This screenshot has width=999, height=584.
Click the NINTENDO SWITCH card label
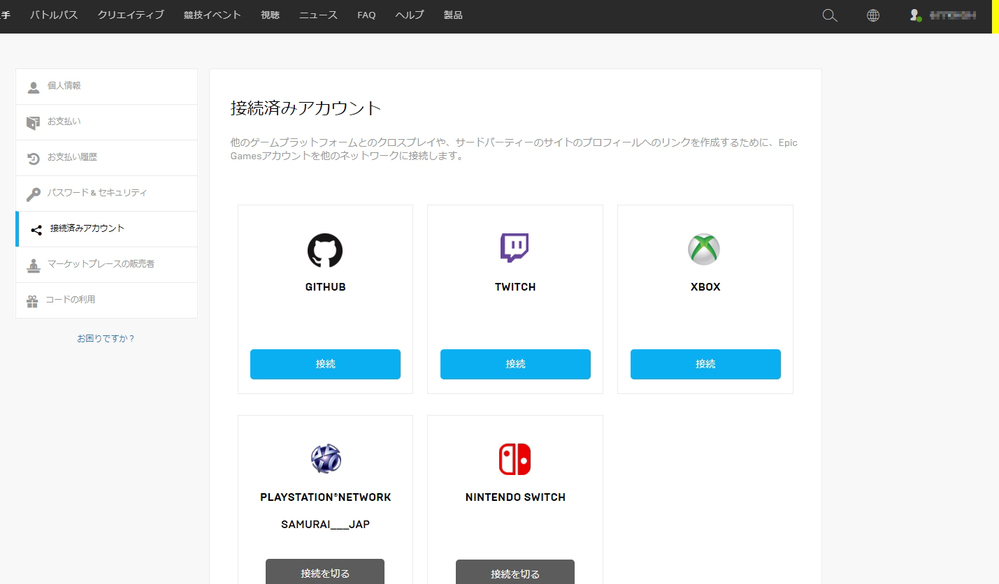point(515,497)
